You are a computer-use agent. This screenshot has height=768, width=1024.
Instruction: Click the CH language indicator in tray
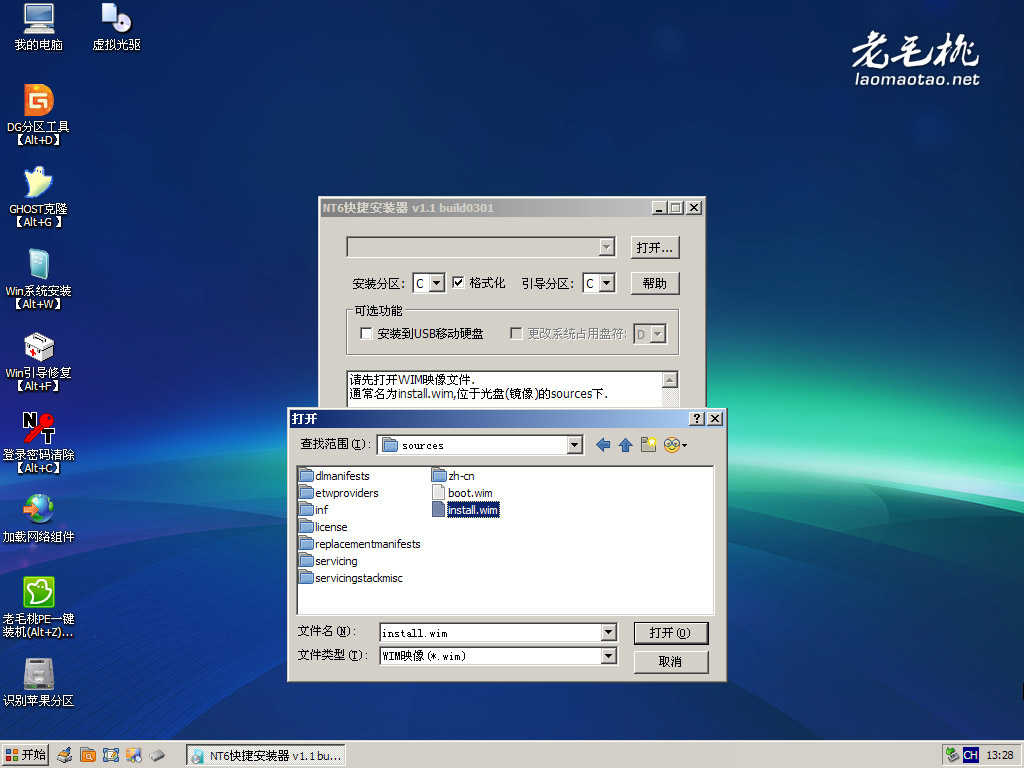[970, 755]
